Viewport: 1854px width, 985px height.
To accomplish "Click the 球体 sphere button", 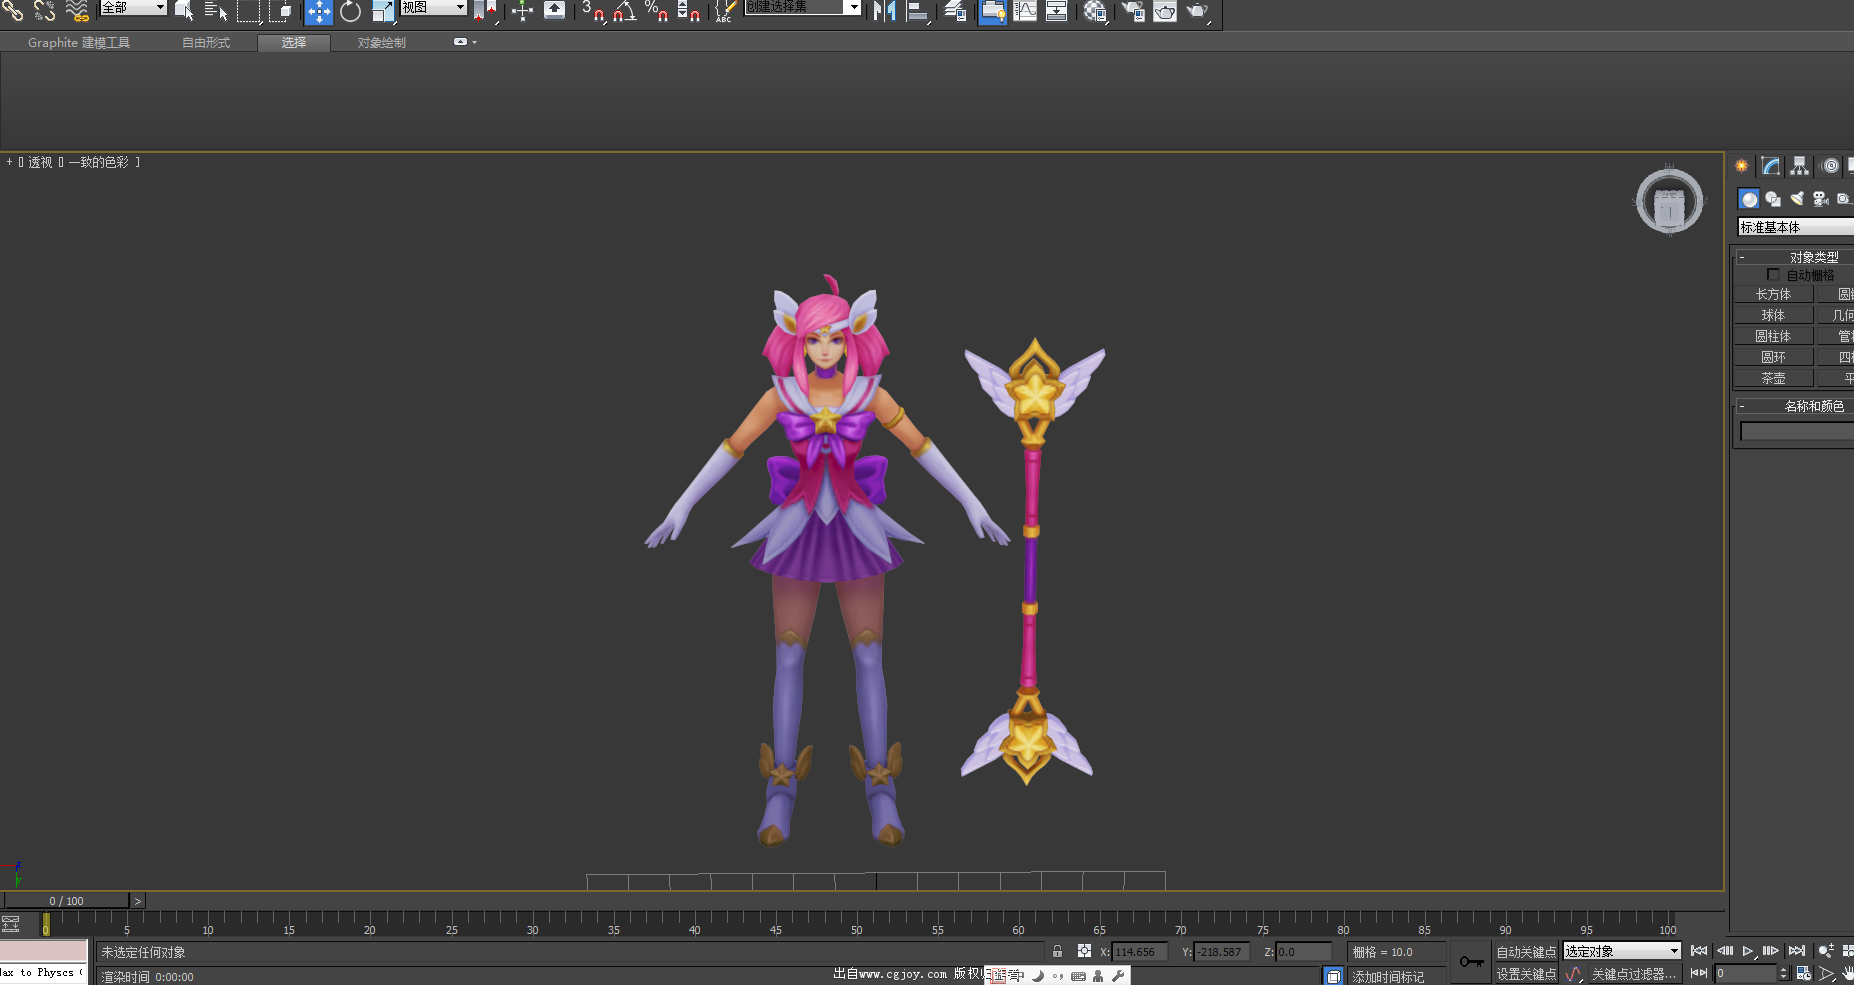I will point(1773,315).
